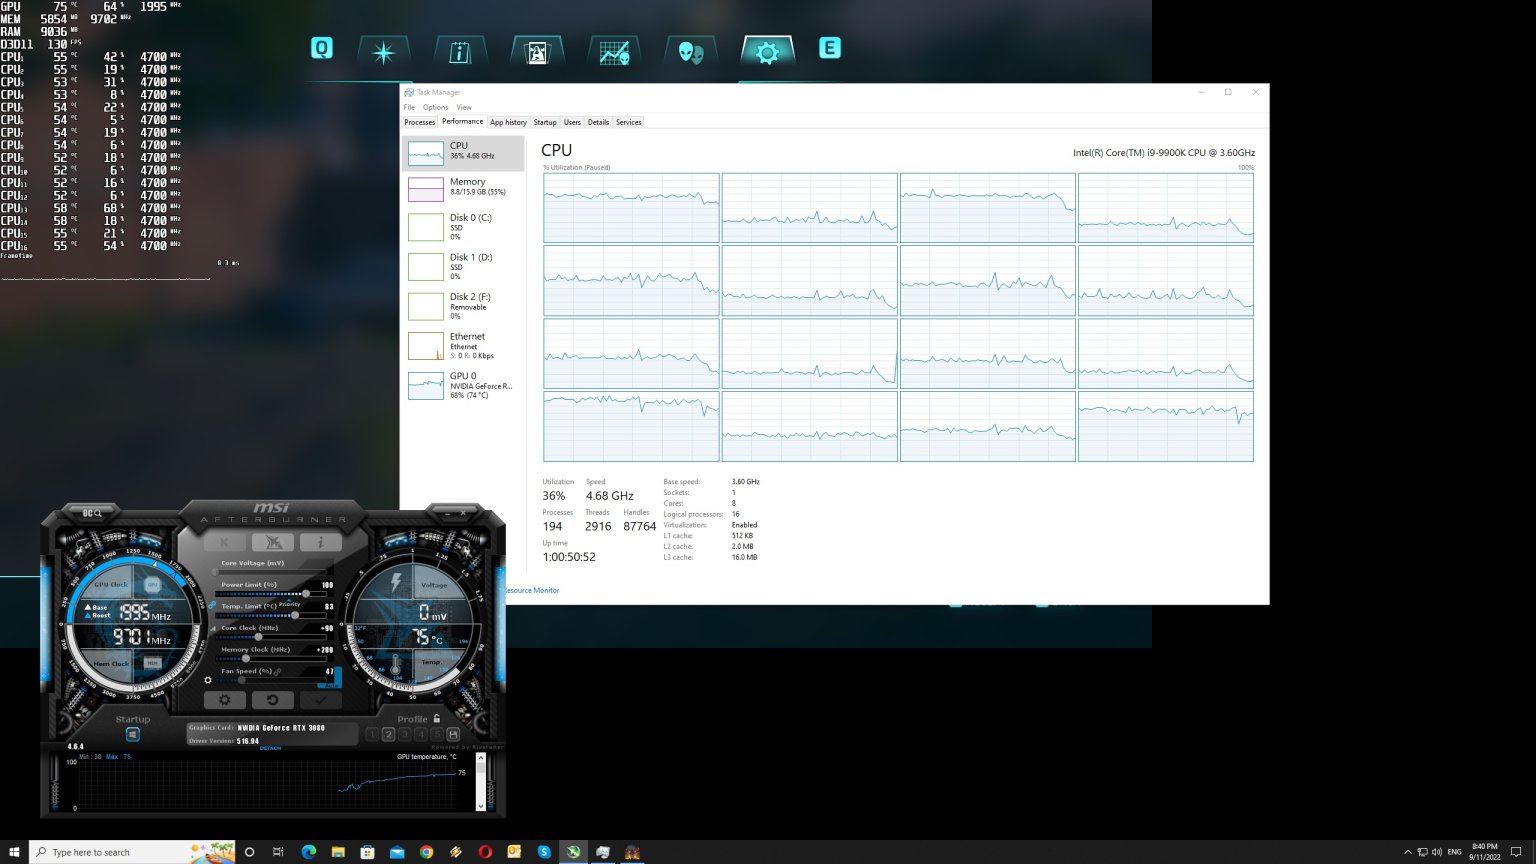
Task: Open MSI Afterburner settings gear
Action: coord(224,700)
